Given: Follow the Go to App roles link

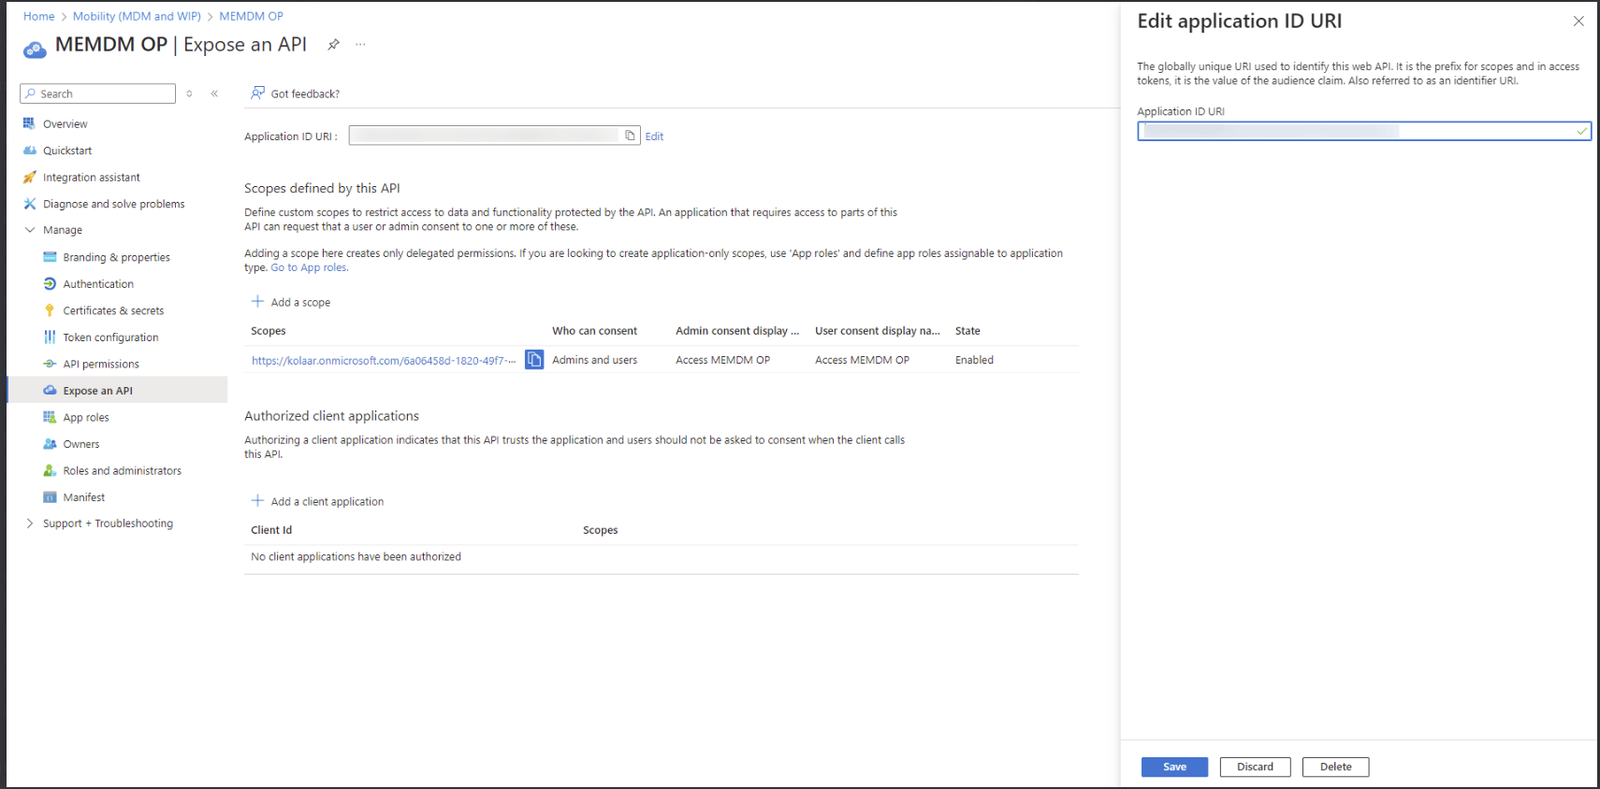Looking at the screenshot, I should point(309,268).
